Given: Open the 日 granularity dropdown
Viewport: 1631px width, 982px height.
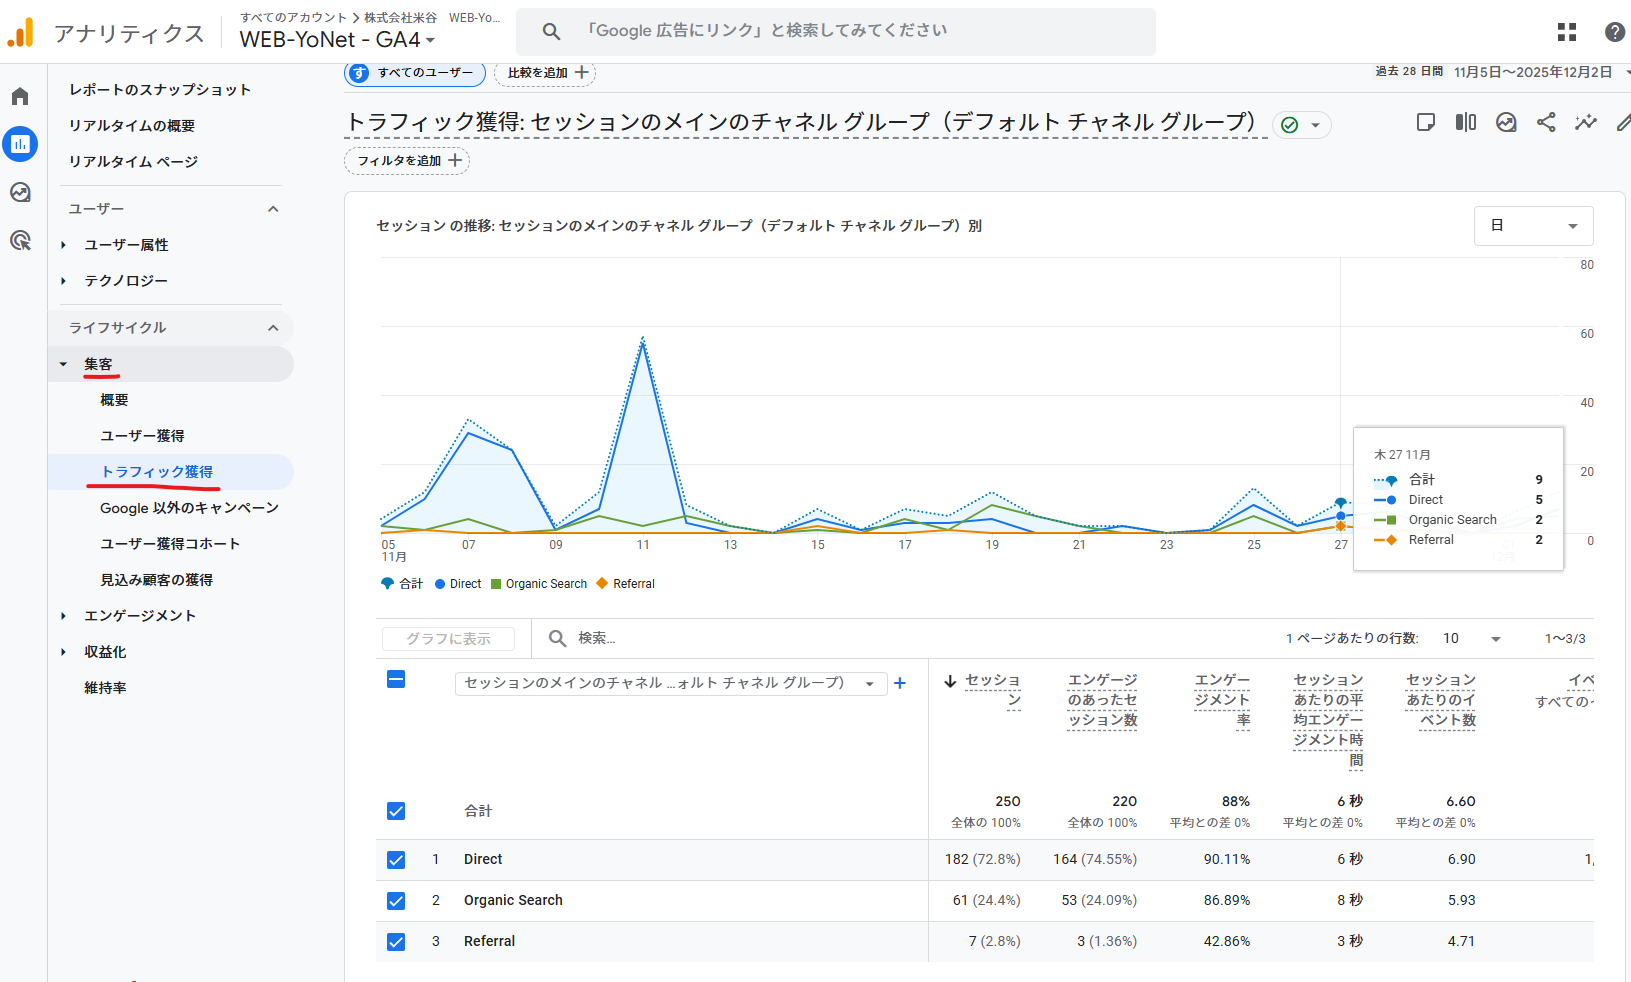Looking at the screenshot, I should pos(1533,226).
